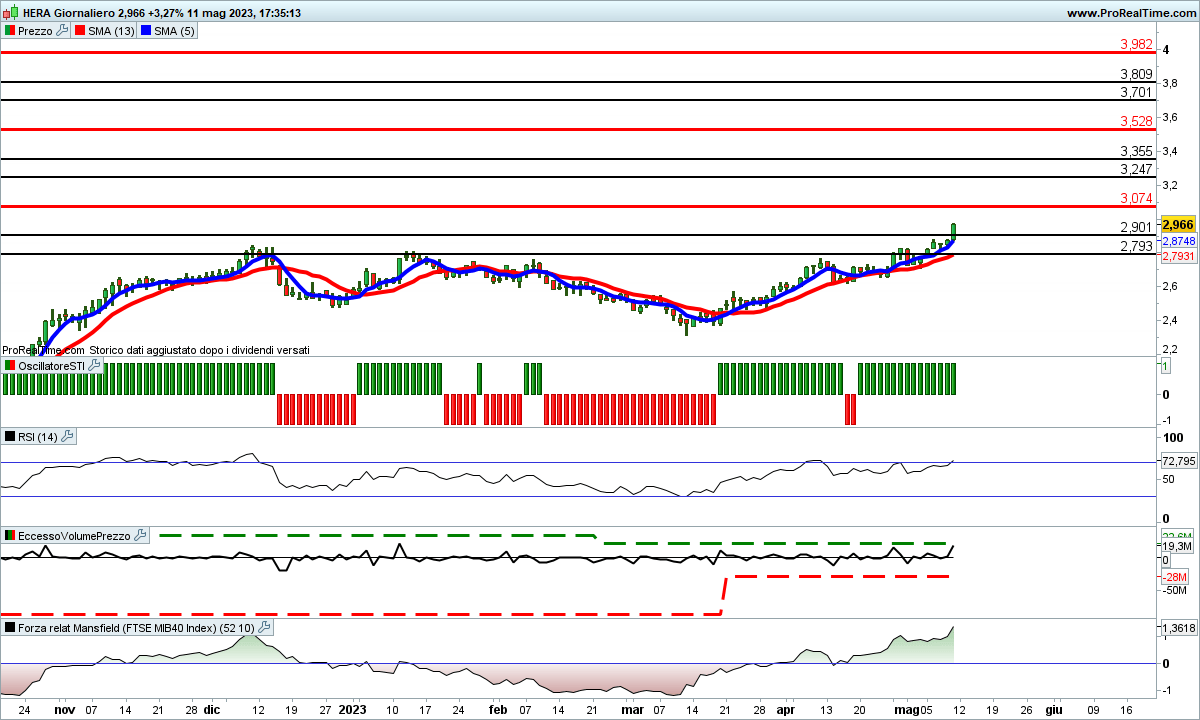Screen dimensions: 1200x720
Task: Click the OscillatoreSTI color icon
Action: point(9,366)
